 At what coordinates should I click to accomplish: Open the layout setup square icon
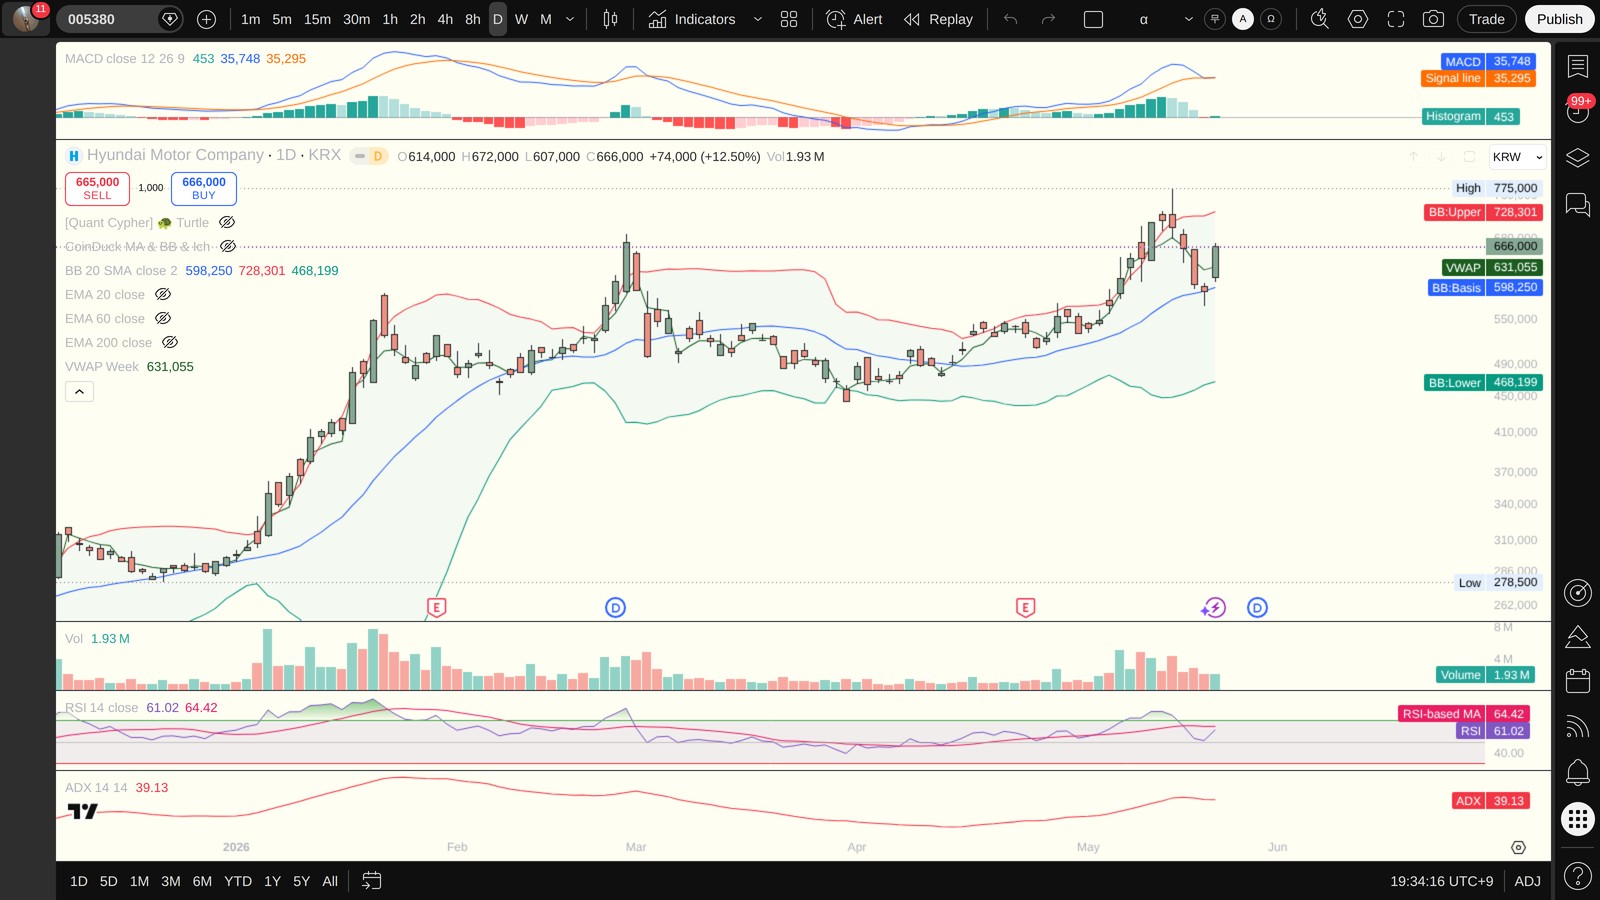(1094, 19)
